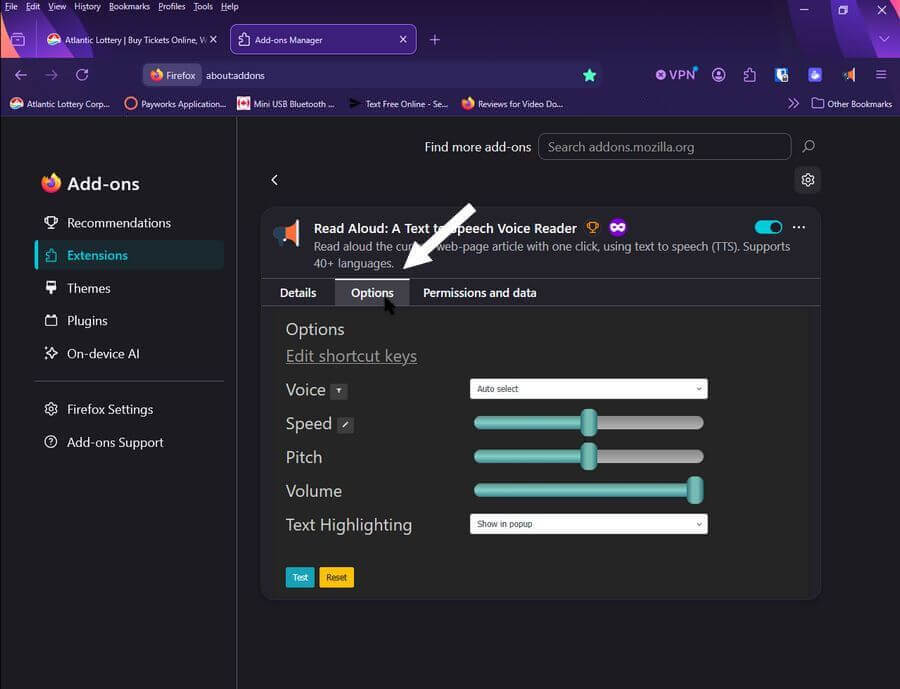Click the purple square extension toolbar icon
This screenshot has height=689, width=900.
click(x=815, y=75)
